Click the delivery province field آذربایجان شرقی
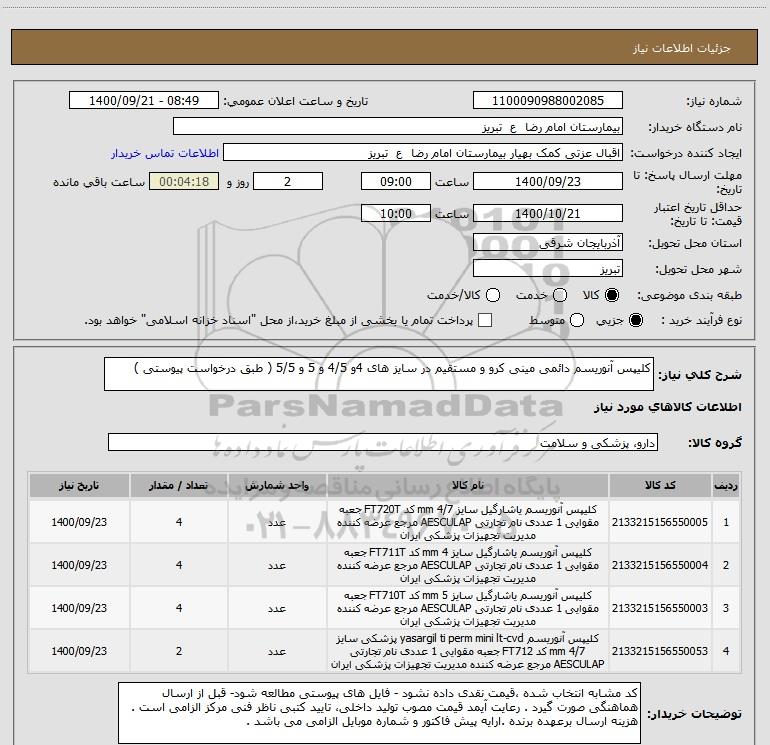The height and width of the screenshot is (745, 770). click(548, 243)
